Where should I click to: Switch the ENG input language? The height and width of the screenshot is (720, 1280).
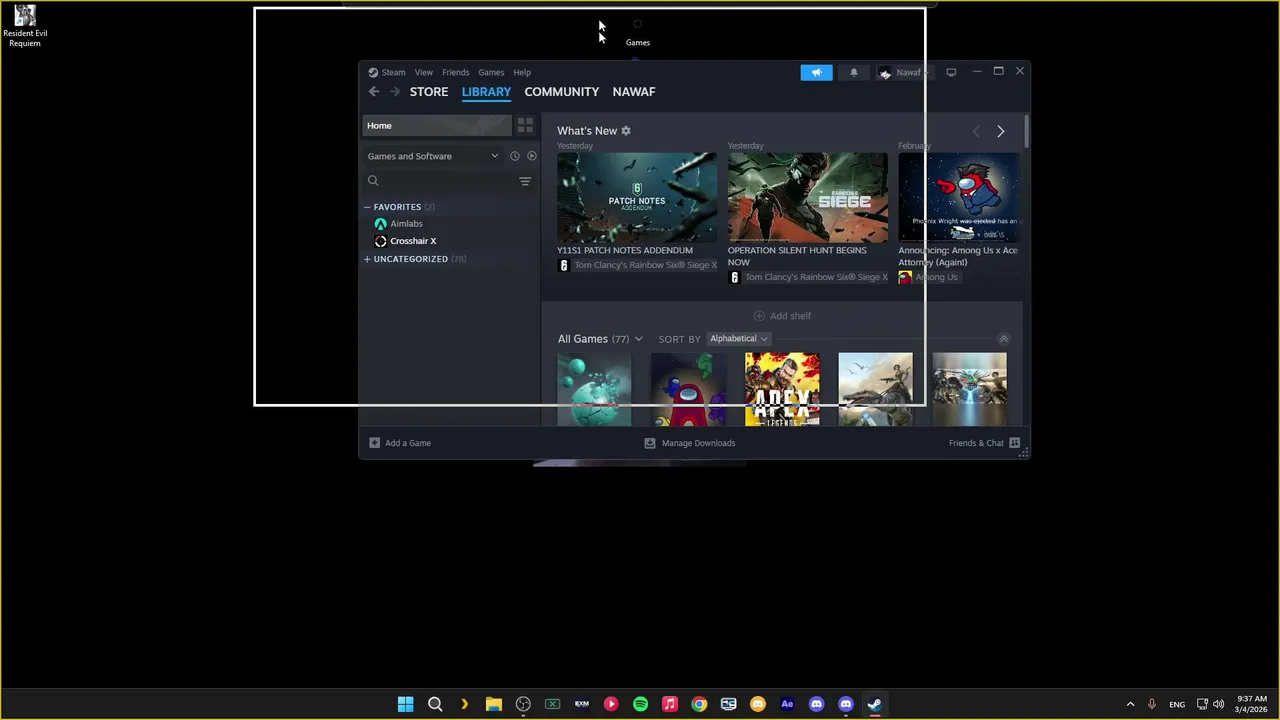coord(1177,704)
